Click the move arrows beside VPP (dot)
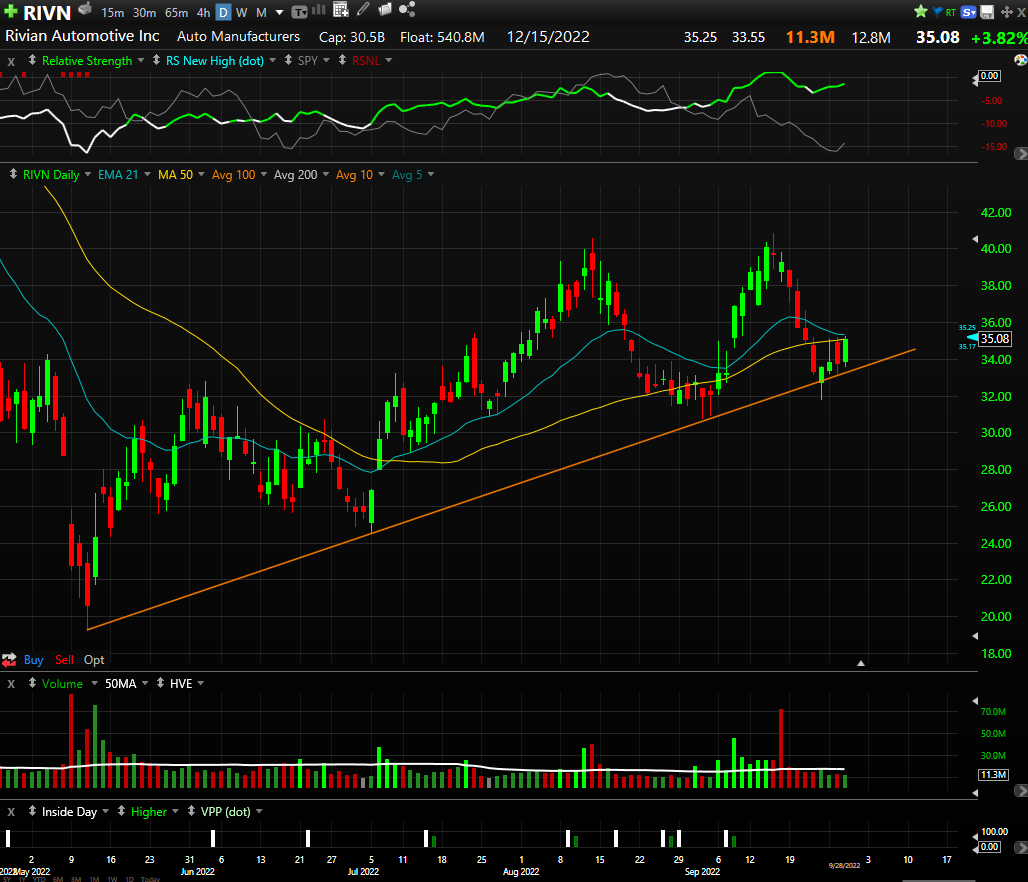 (191, 811)
